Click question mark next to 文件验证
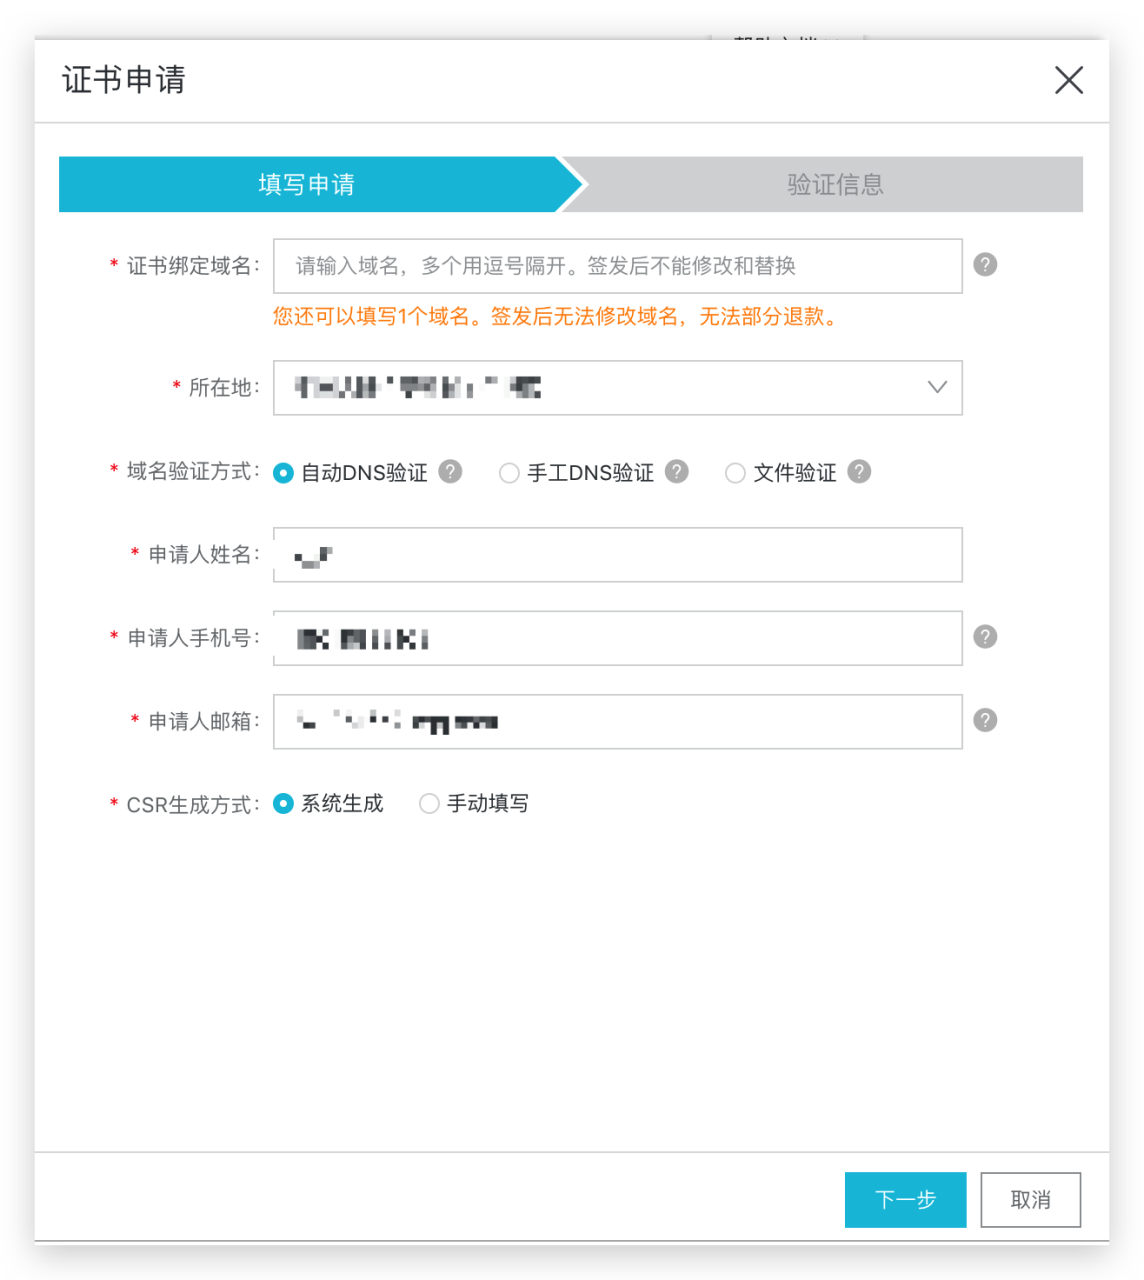The image size is (1144, 1280). (x=859, y=472)
